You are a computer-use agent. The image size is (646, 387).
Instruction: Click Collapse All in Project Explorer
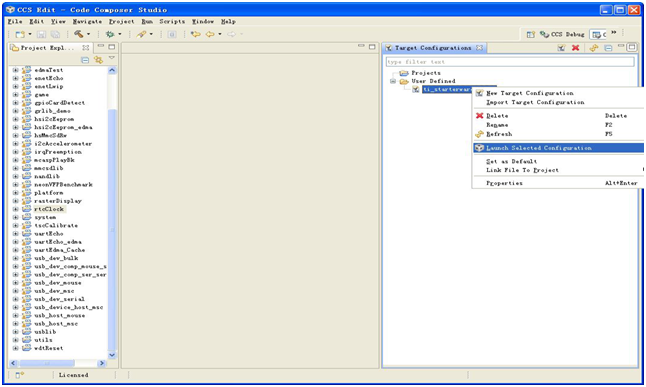point(85,60)
